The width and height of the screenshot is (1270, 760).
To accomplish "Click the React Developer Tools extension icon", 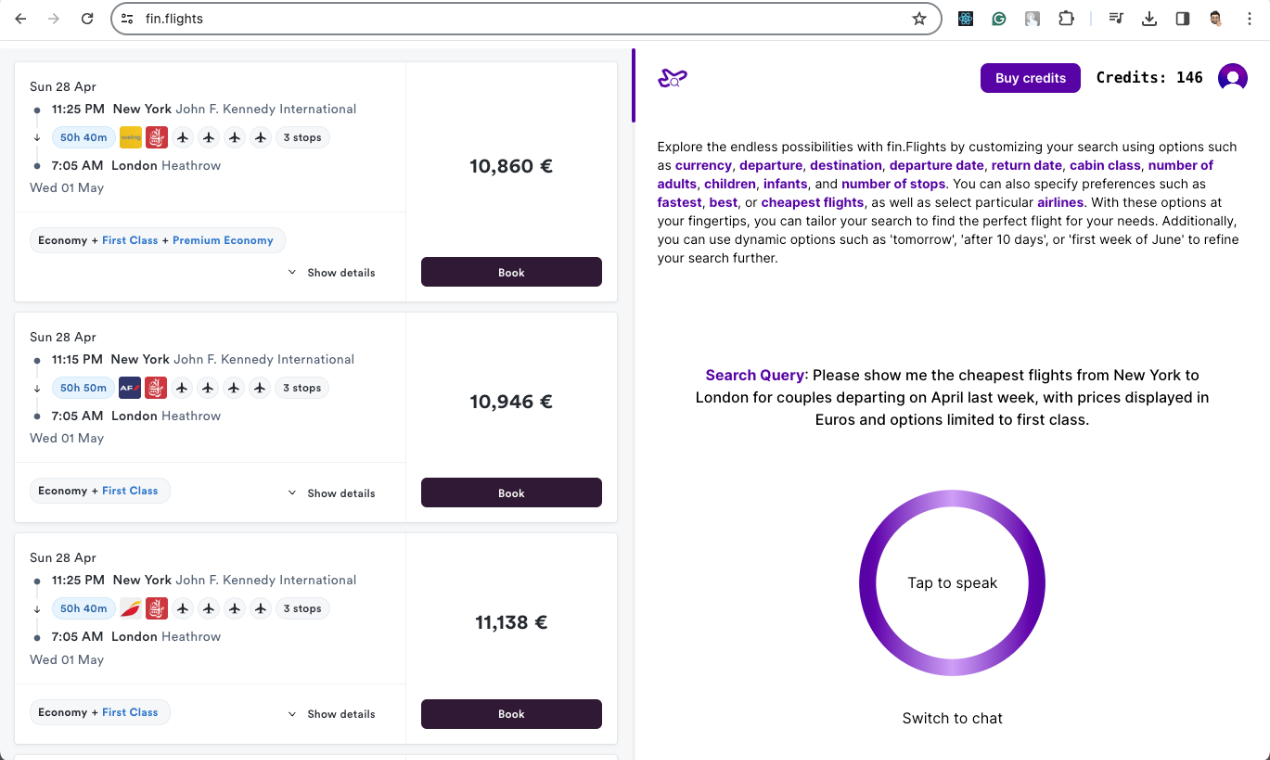I will [x=965, y=18].
